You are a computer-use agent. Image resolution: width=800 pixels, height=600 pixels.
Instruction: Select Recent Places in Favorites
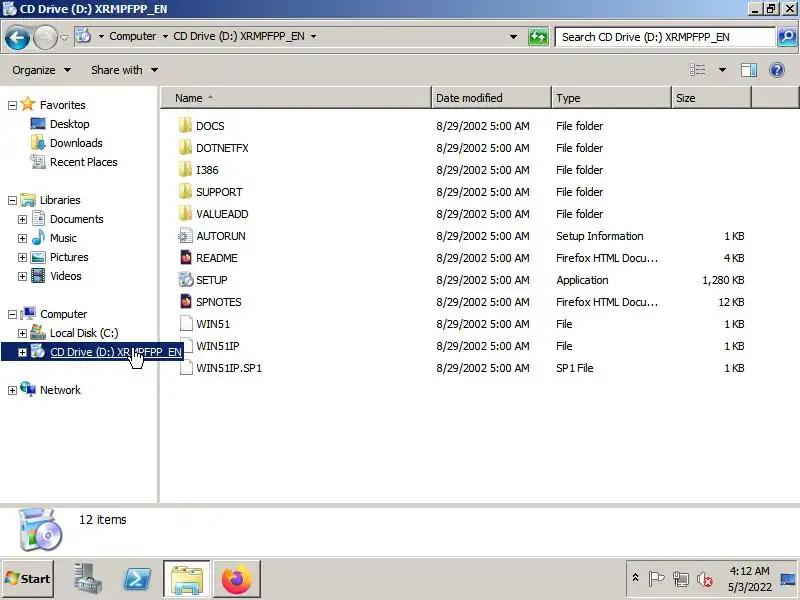(83, 162)
